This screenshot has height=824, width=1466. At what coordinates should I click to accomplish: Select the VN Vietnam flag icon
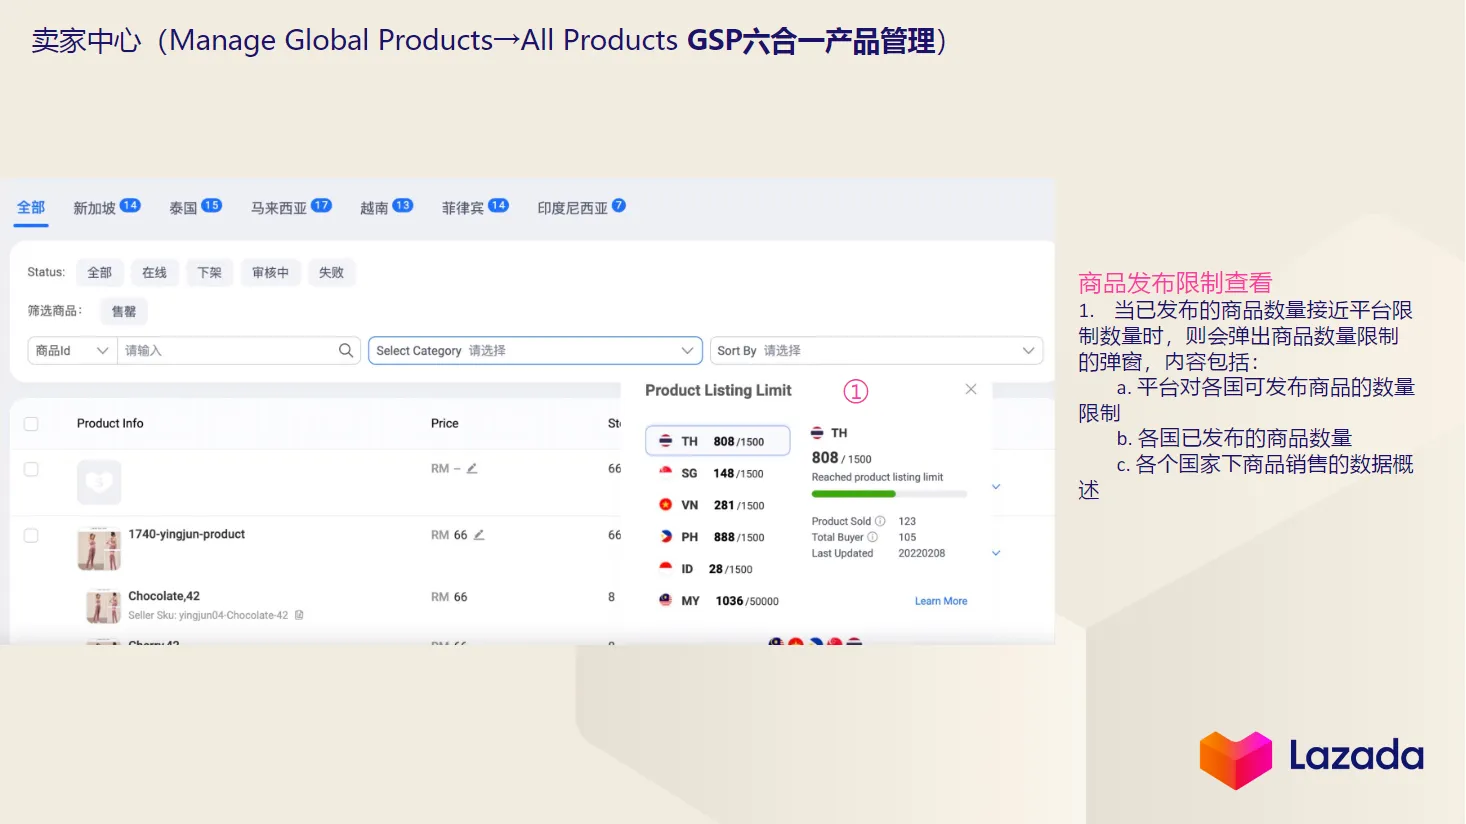point(665,505)
